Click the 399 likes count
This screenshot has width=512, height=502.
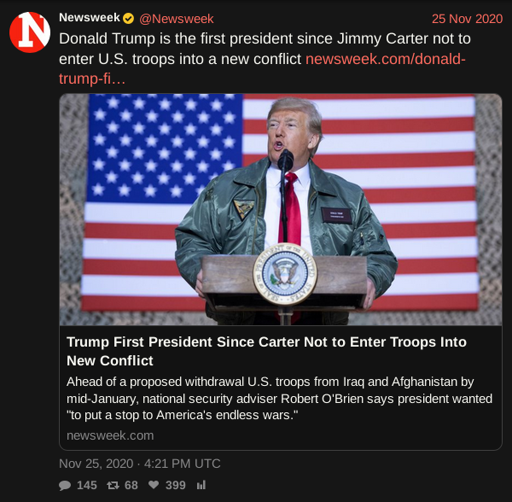tap(175, 485)
